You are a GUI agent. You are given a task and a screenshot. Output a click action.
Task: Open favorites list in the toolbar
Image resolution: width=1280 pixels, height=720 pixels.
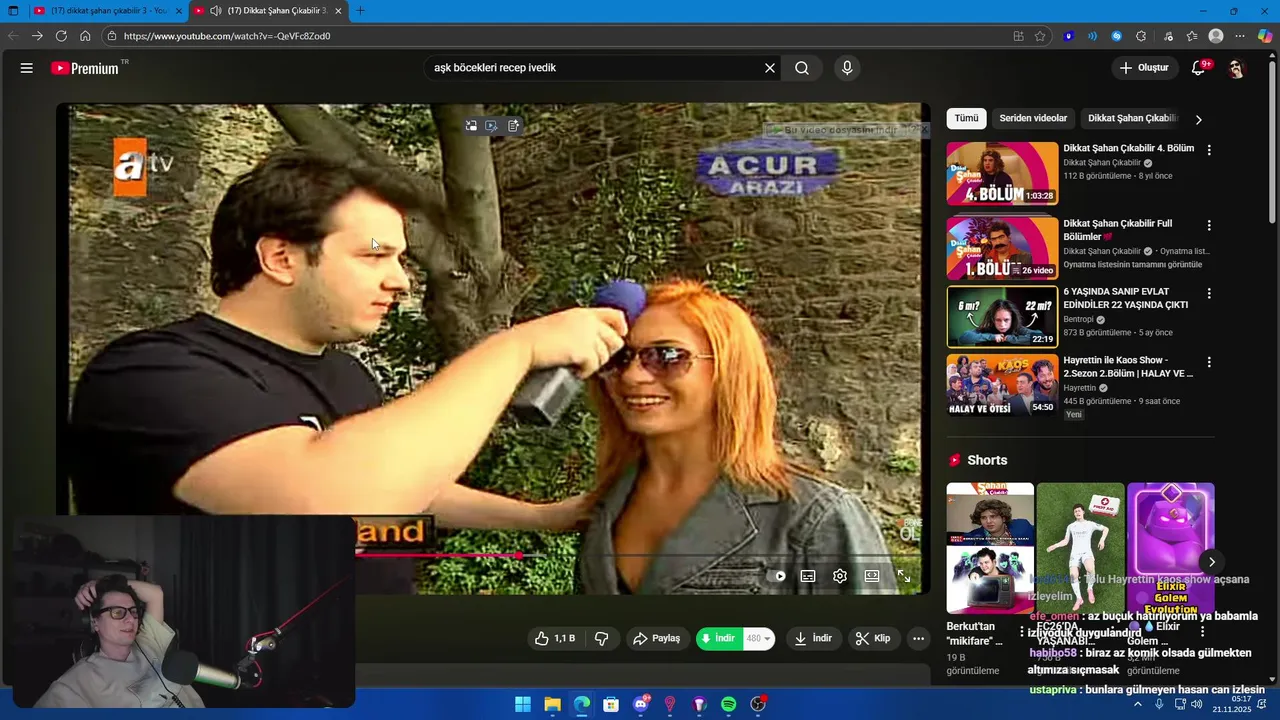point(1191,36)
